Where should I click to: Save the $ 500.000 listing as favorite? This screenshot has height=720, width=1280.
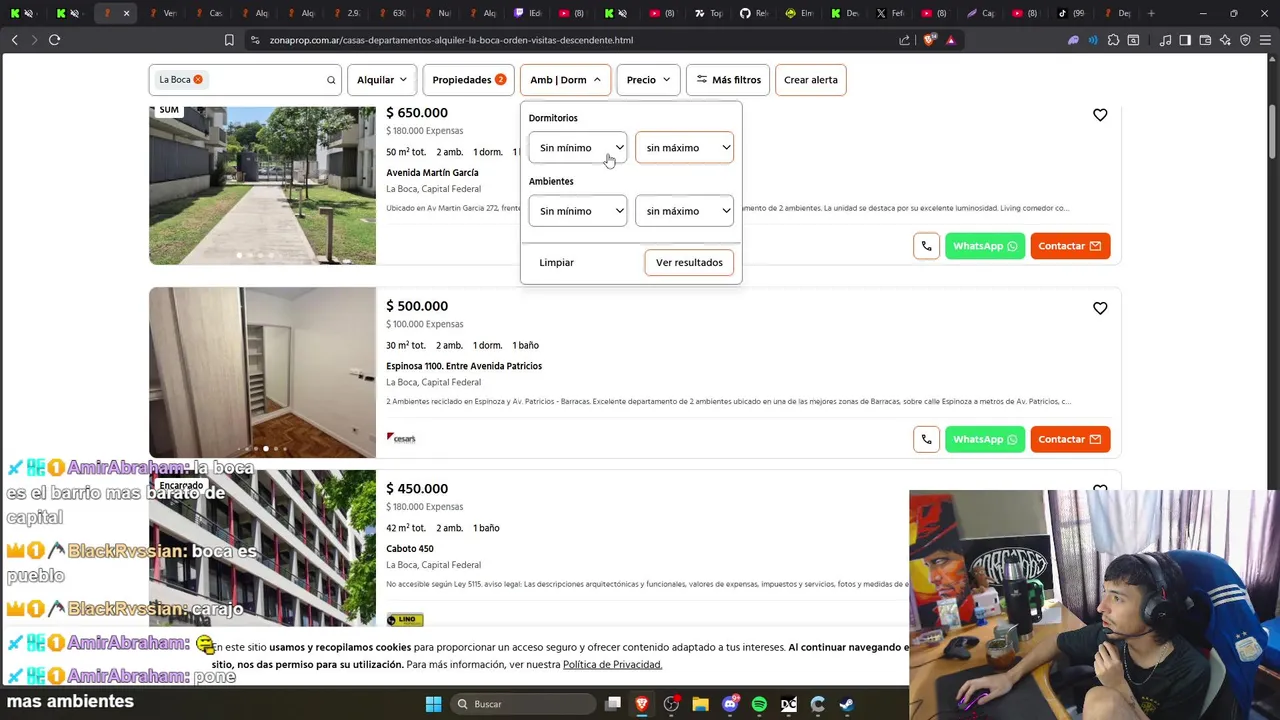[x=1100, y=308]
